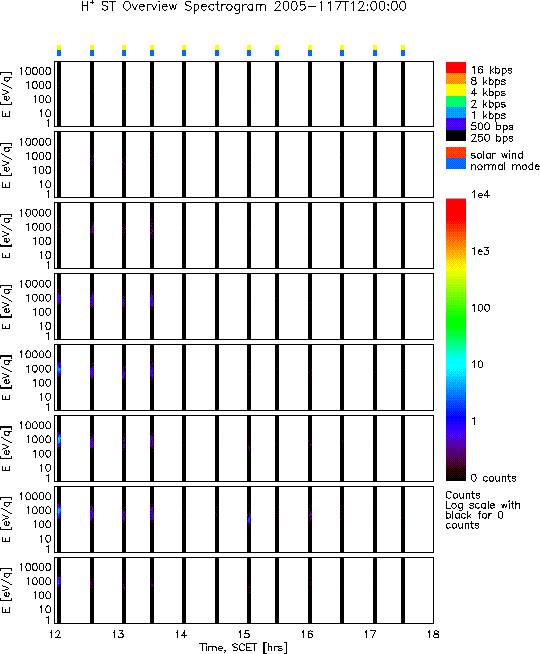The height and width of the screenshot is (654, 540).
Task: Click the "17" tick on the time axis
Action: click(x=370, y=634)
